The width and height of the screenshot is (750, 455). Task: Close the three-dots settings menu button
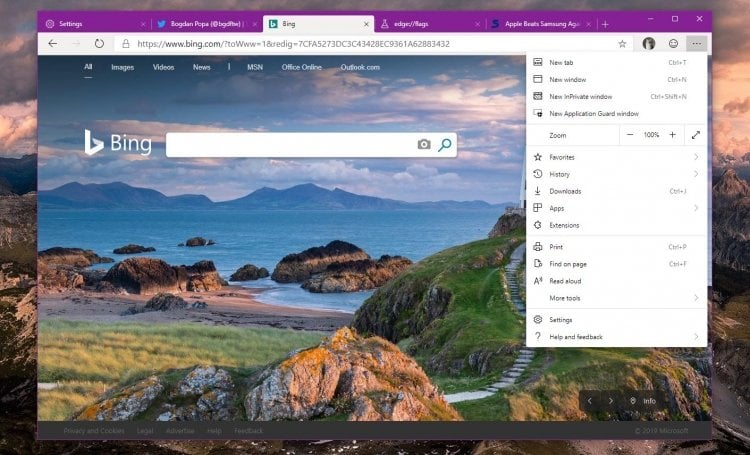[x=696, y=44]
